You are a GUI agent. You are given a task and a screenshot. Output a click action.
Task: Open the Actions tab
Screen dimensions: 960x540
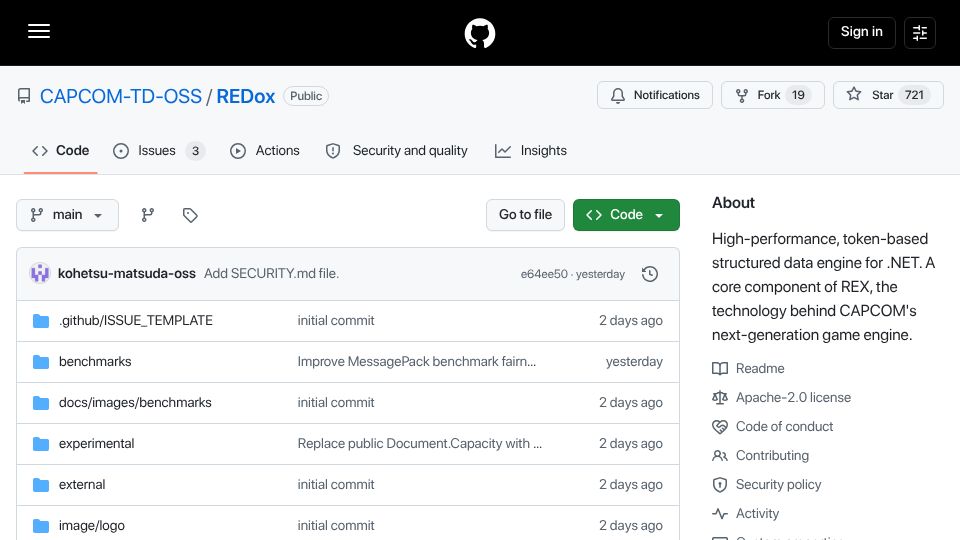click(264, 151)
